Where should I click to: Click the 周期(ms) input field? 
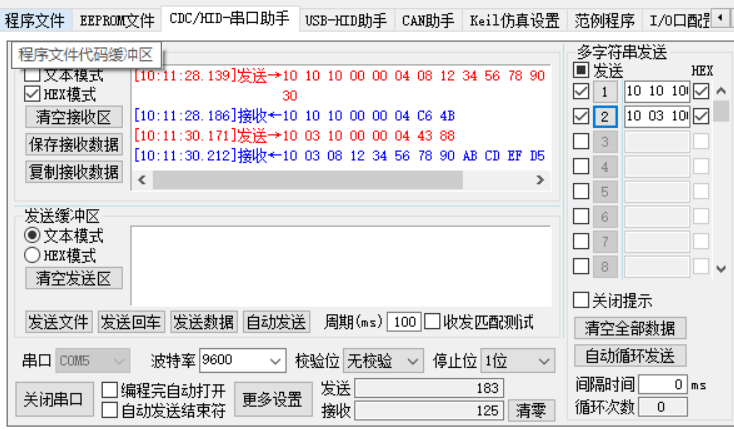pyautogui.click(x=404, y=322)
